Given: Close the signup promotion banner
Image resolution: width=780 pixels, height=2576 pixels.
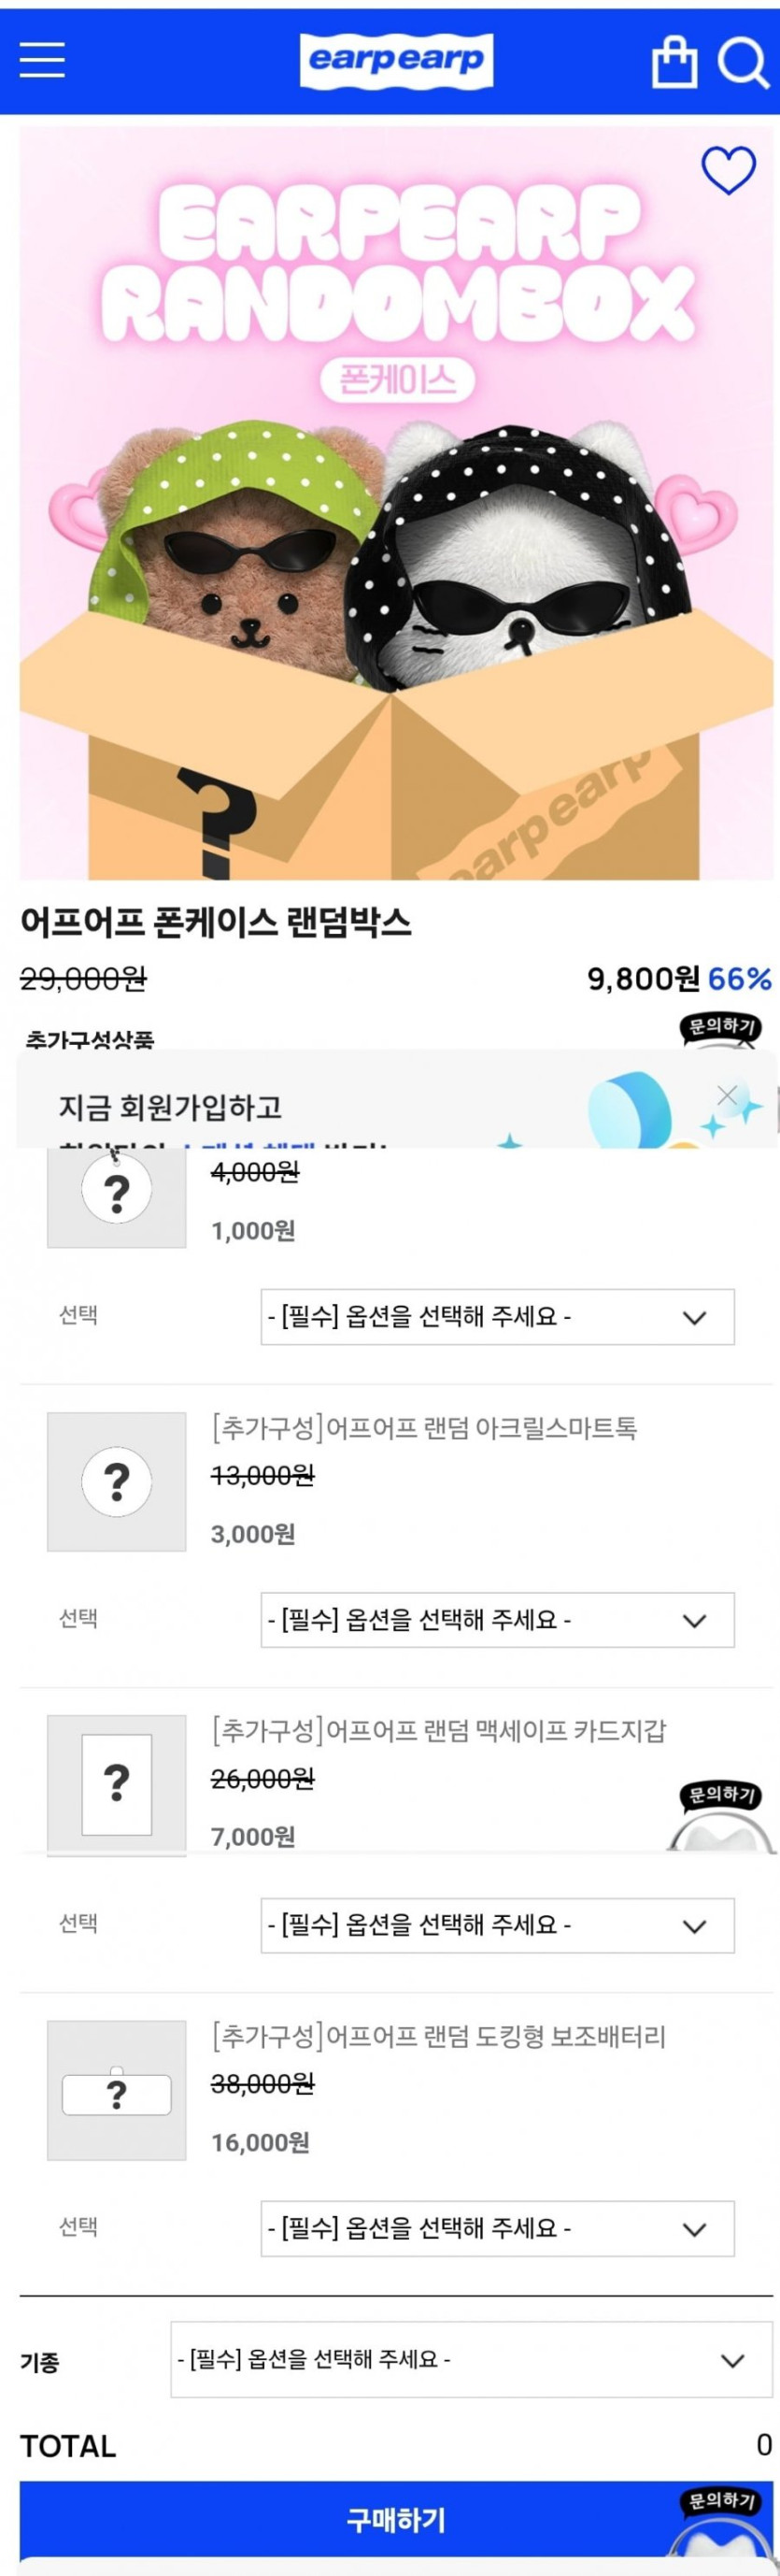Looking at the screenshot, I should point(727,1095).
